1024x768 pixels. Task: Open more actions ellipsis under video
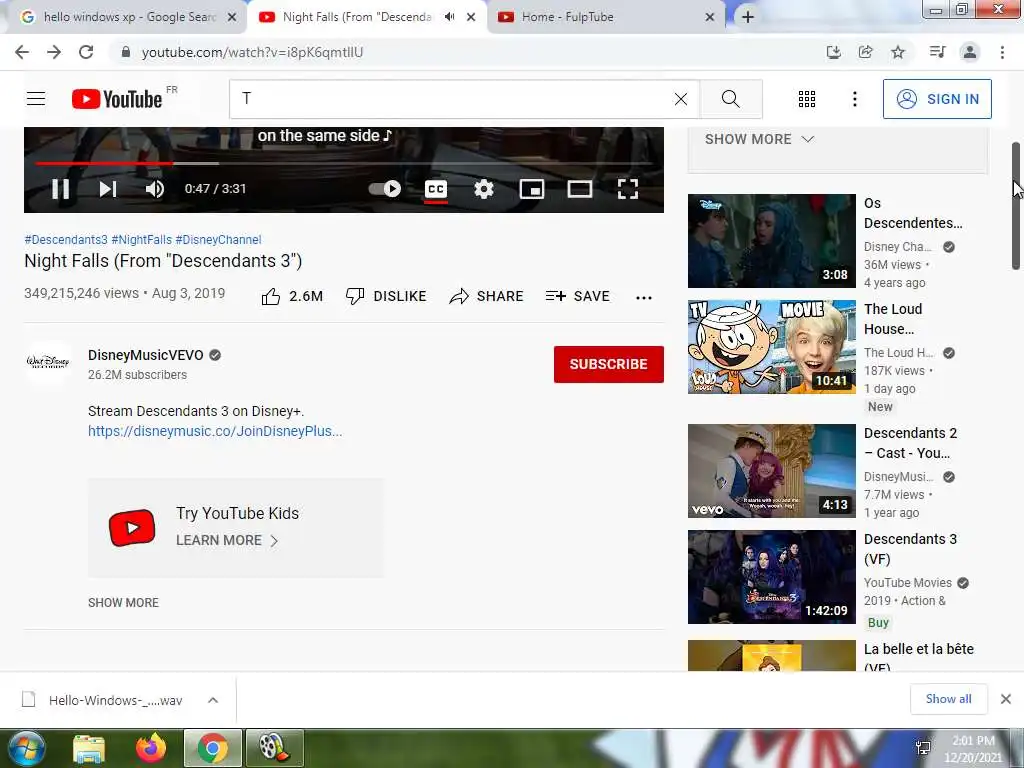coord(643,298)
